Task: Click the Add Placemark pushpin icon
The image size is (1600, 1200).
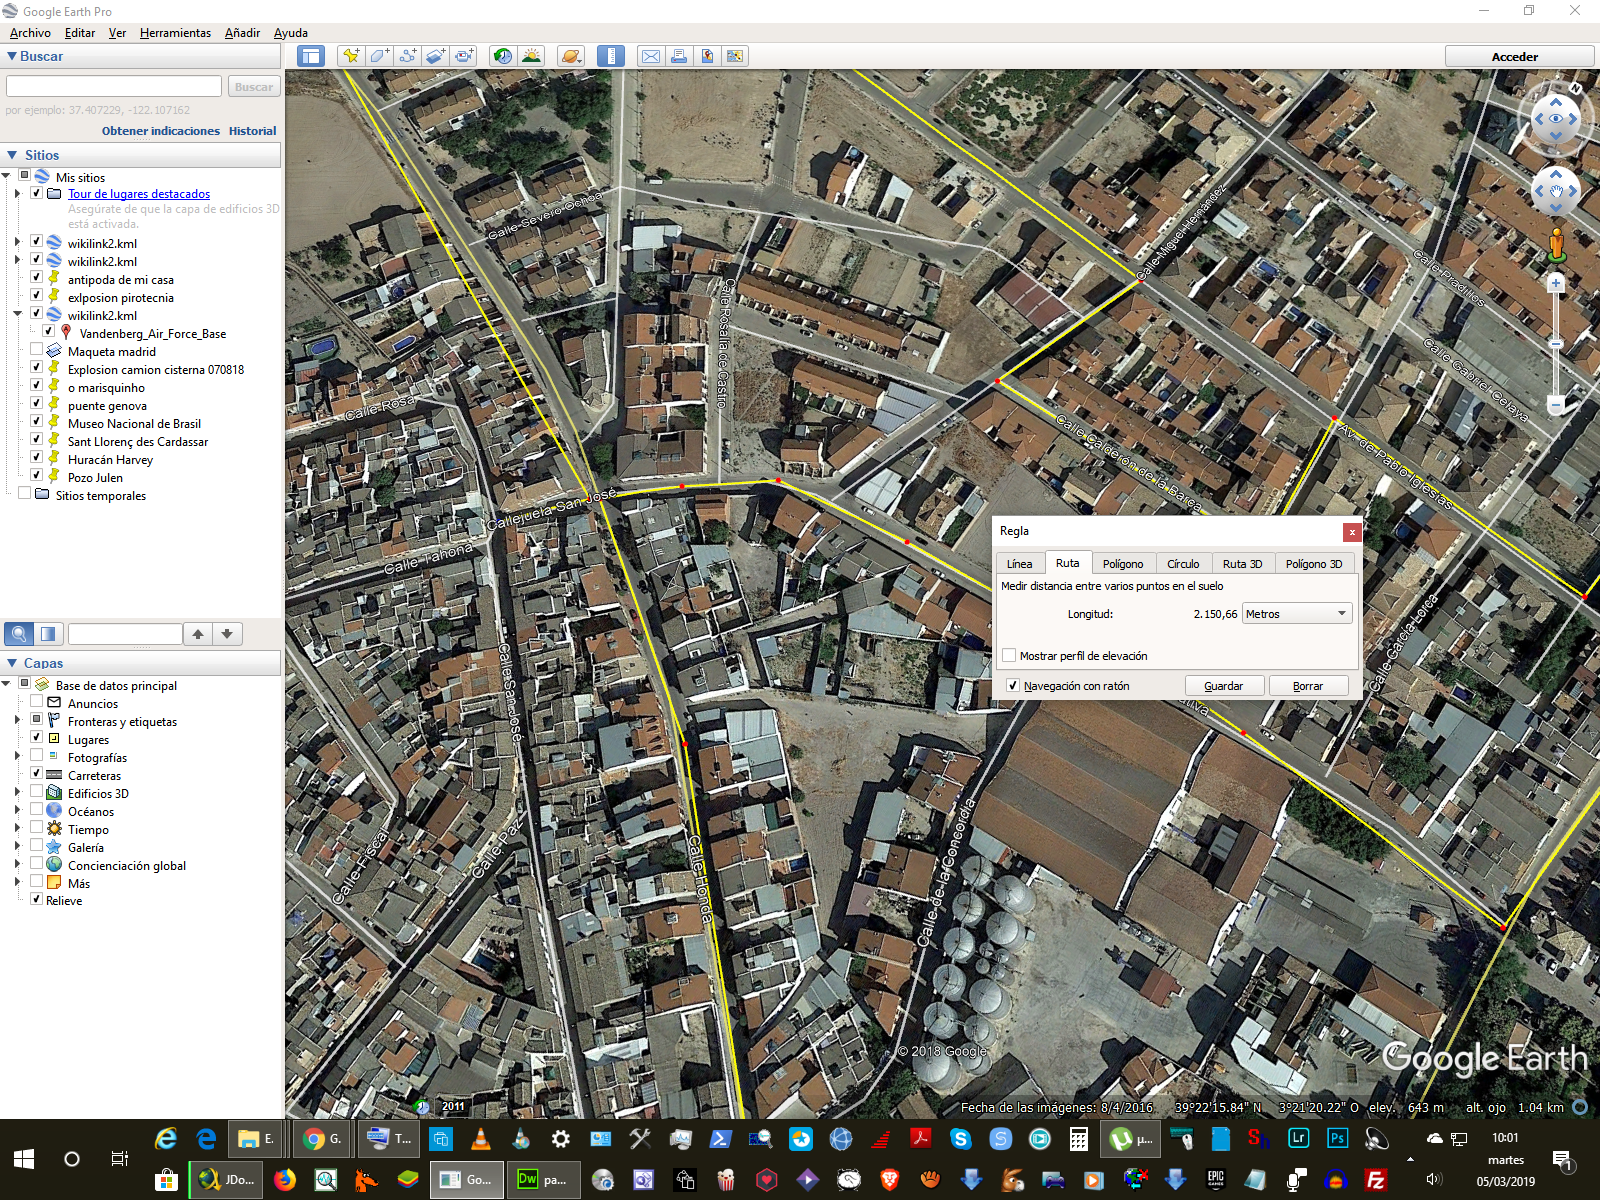Action: coord(350,56)
